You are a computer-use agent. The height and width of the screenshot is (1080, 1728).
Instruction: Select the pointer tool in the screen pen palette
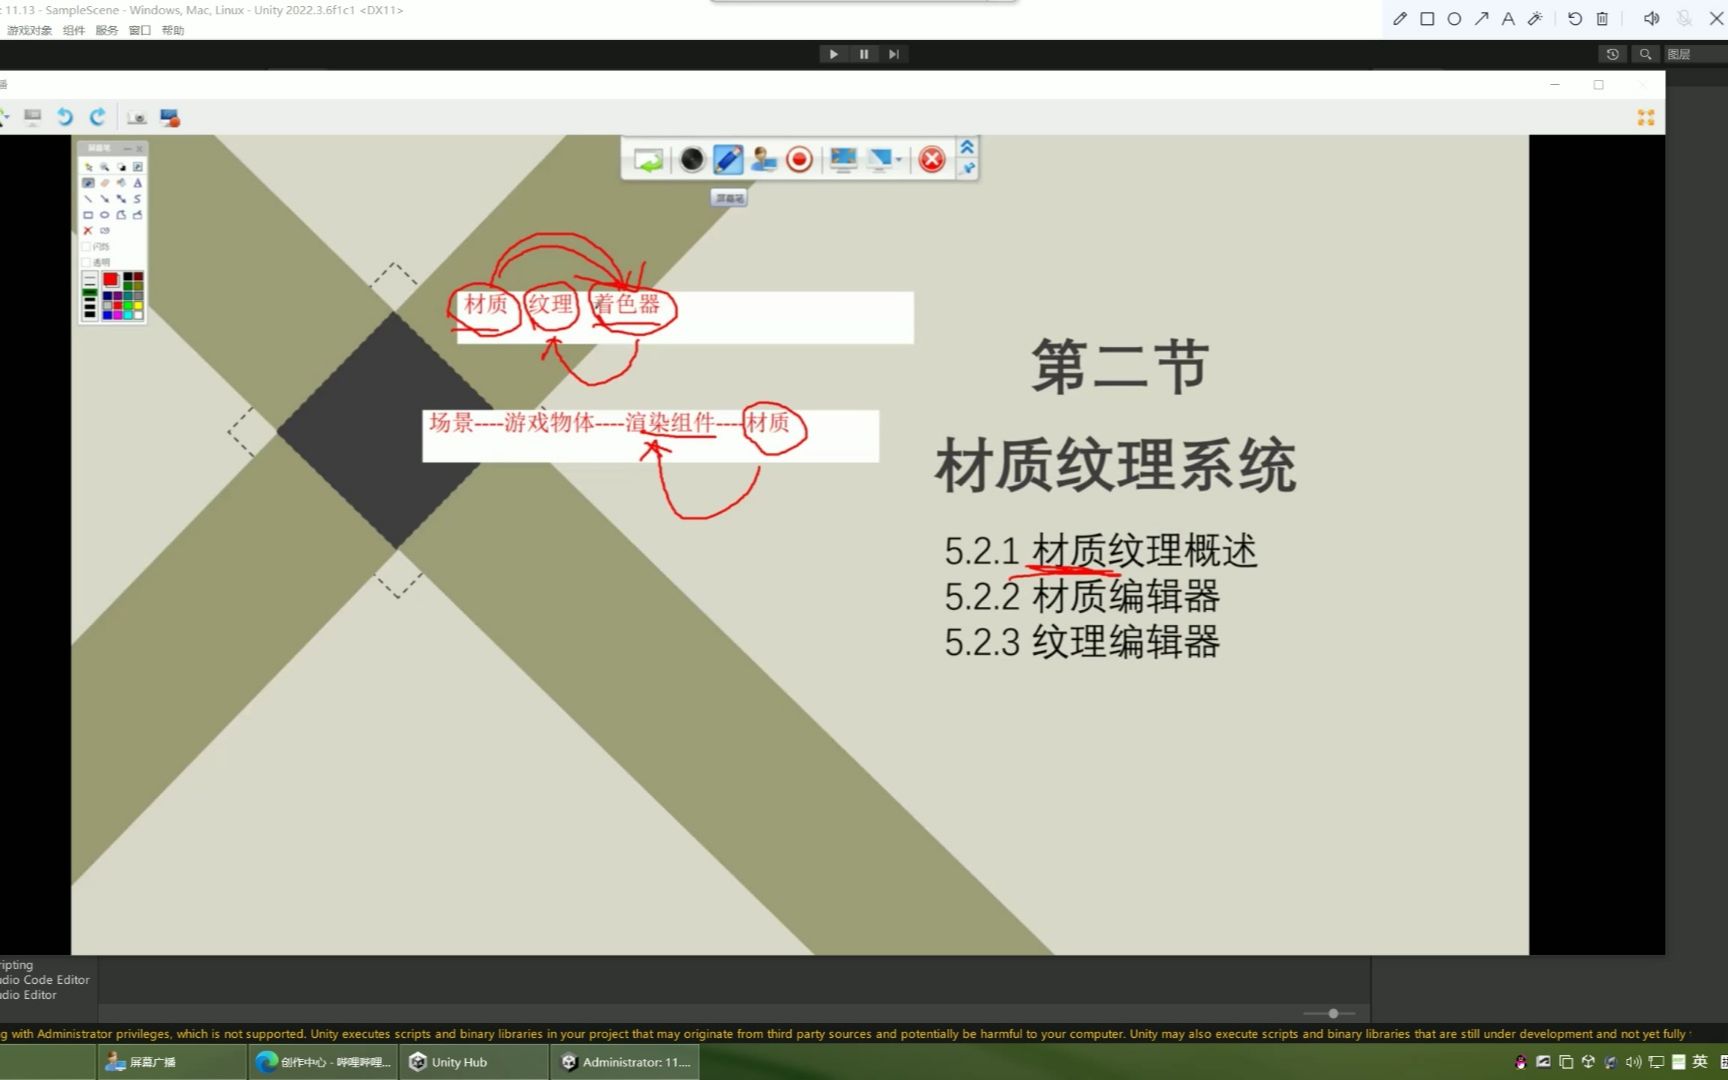point(88,167)
